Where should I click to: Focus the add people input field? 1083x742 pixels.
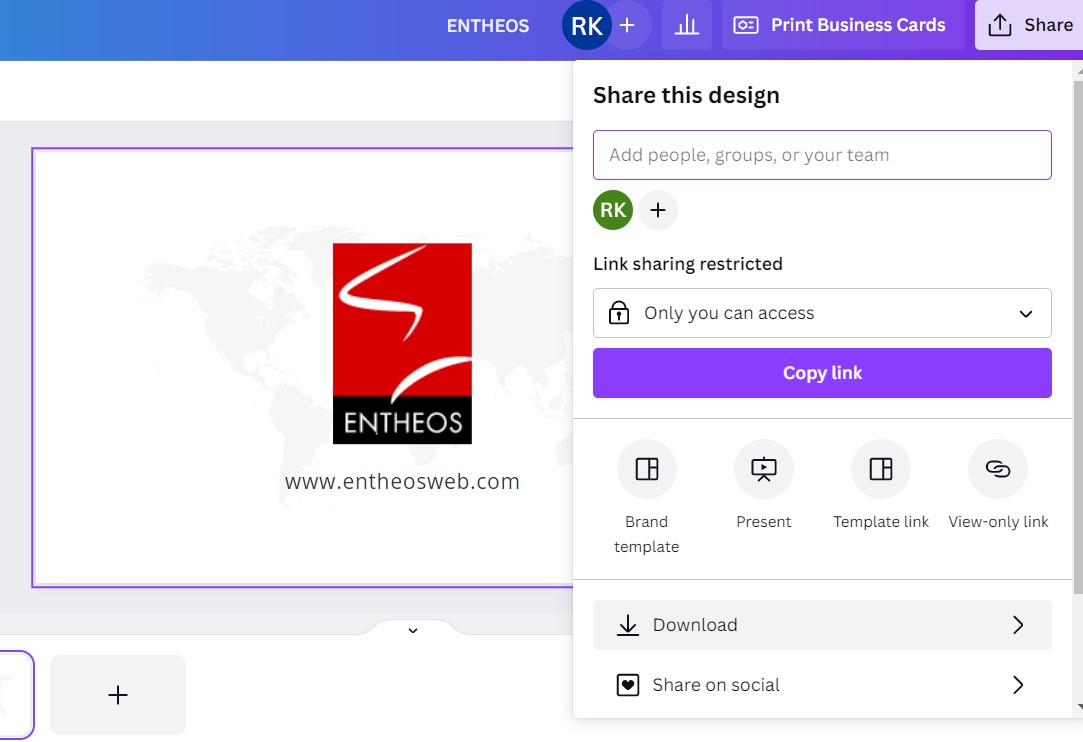(x=822, y=155)
